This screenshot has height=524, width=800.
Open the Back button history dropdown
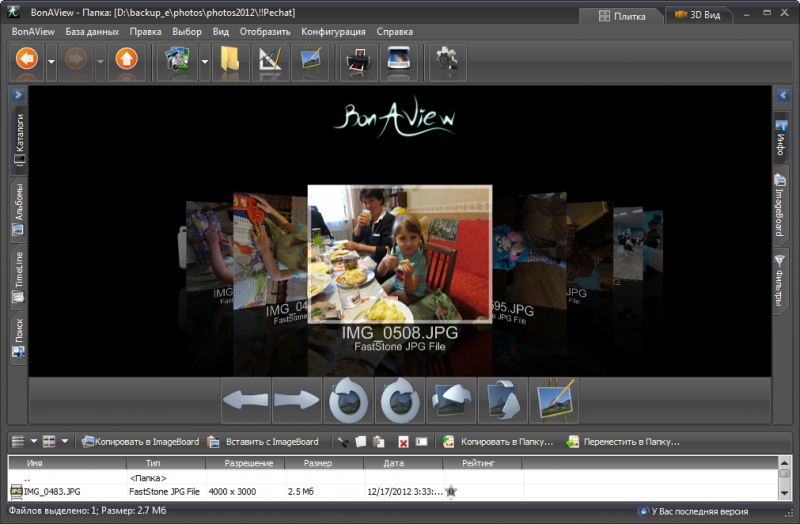pos(51,62)
